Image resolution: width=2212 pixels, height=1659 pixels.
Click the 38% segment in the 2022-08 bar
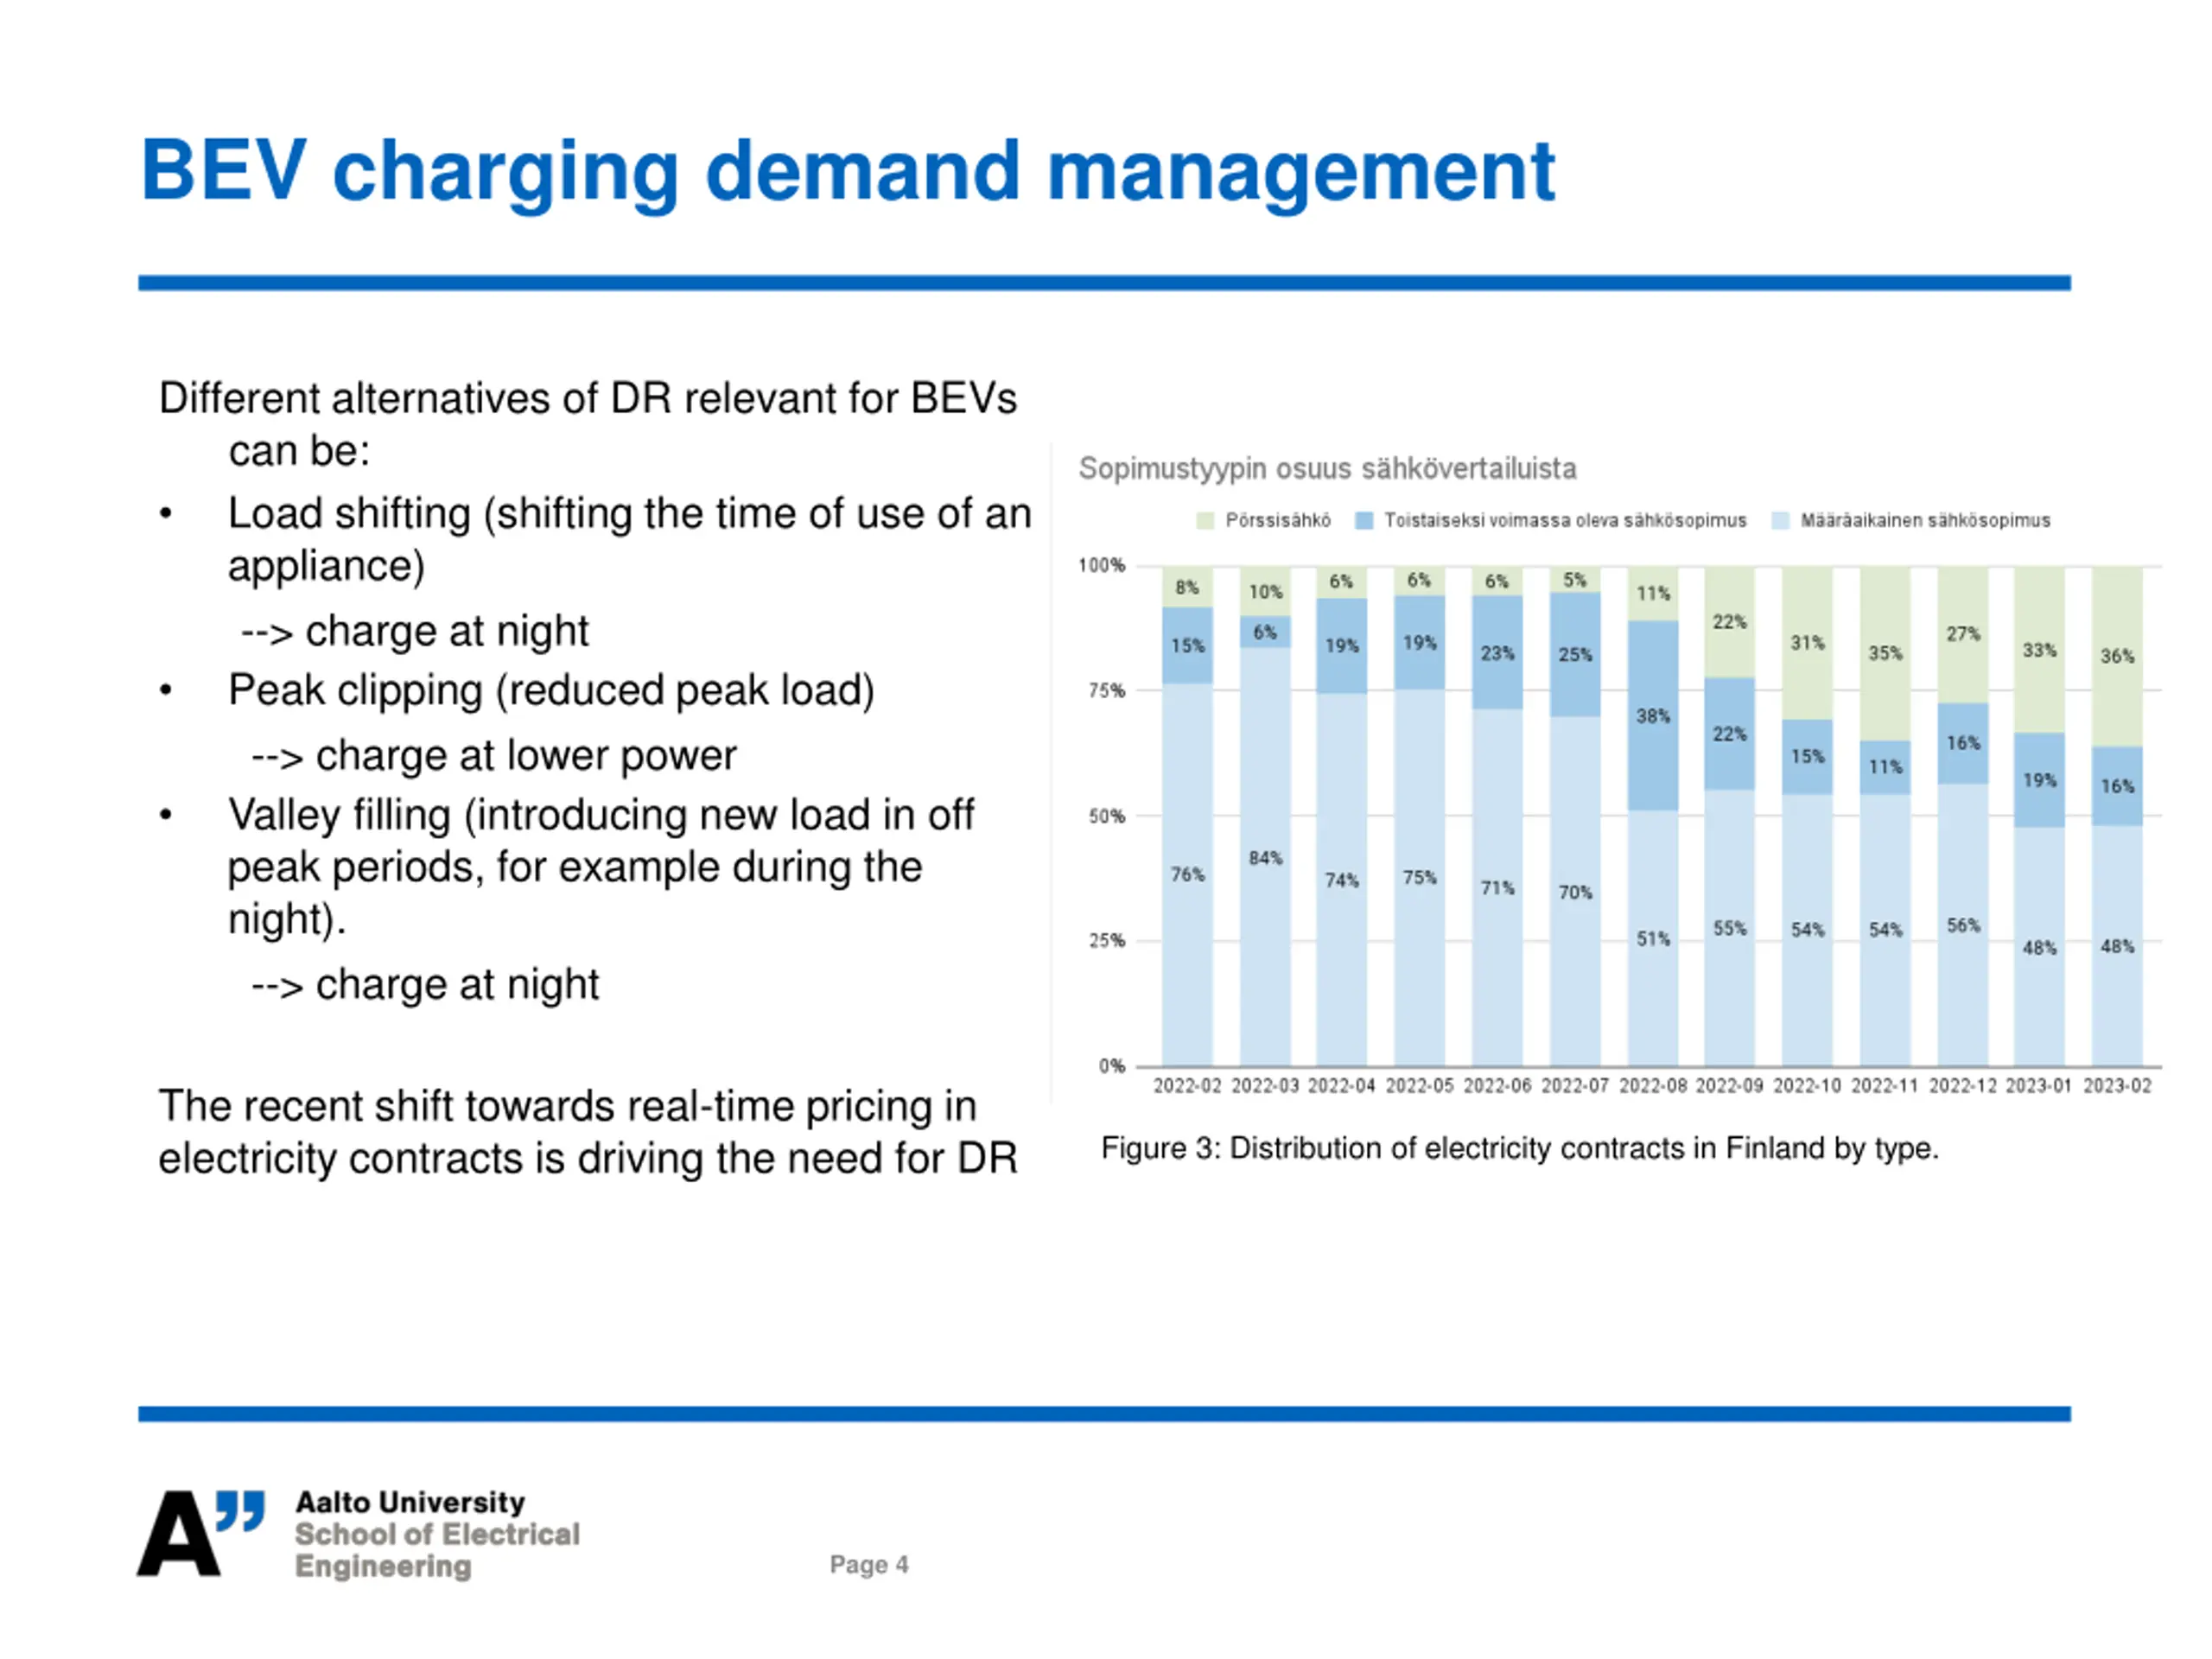1652,715
